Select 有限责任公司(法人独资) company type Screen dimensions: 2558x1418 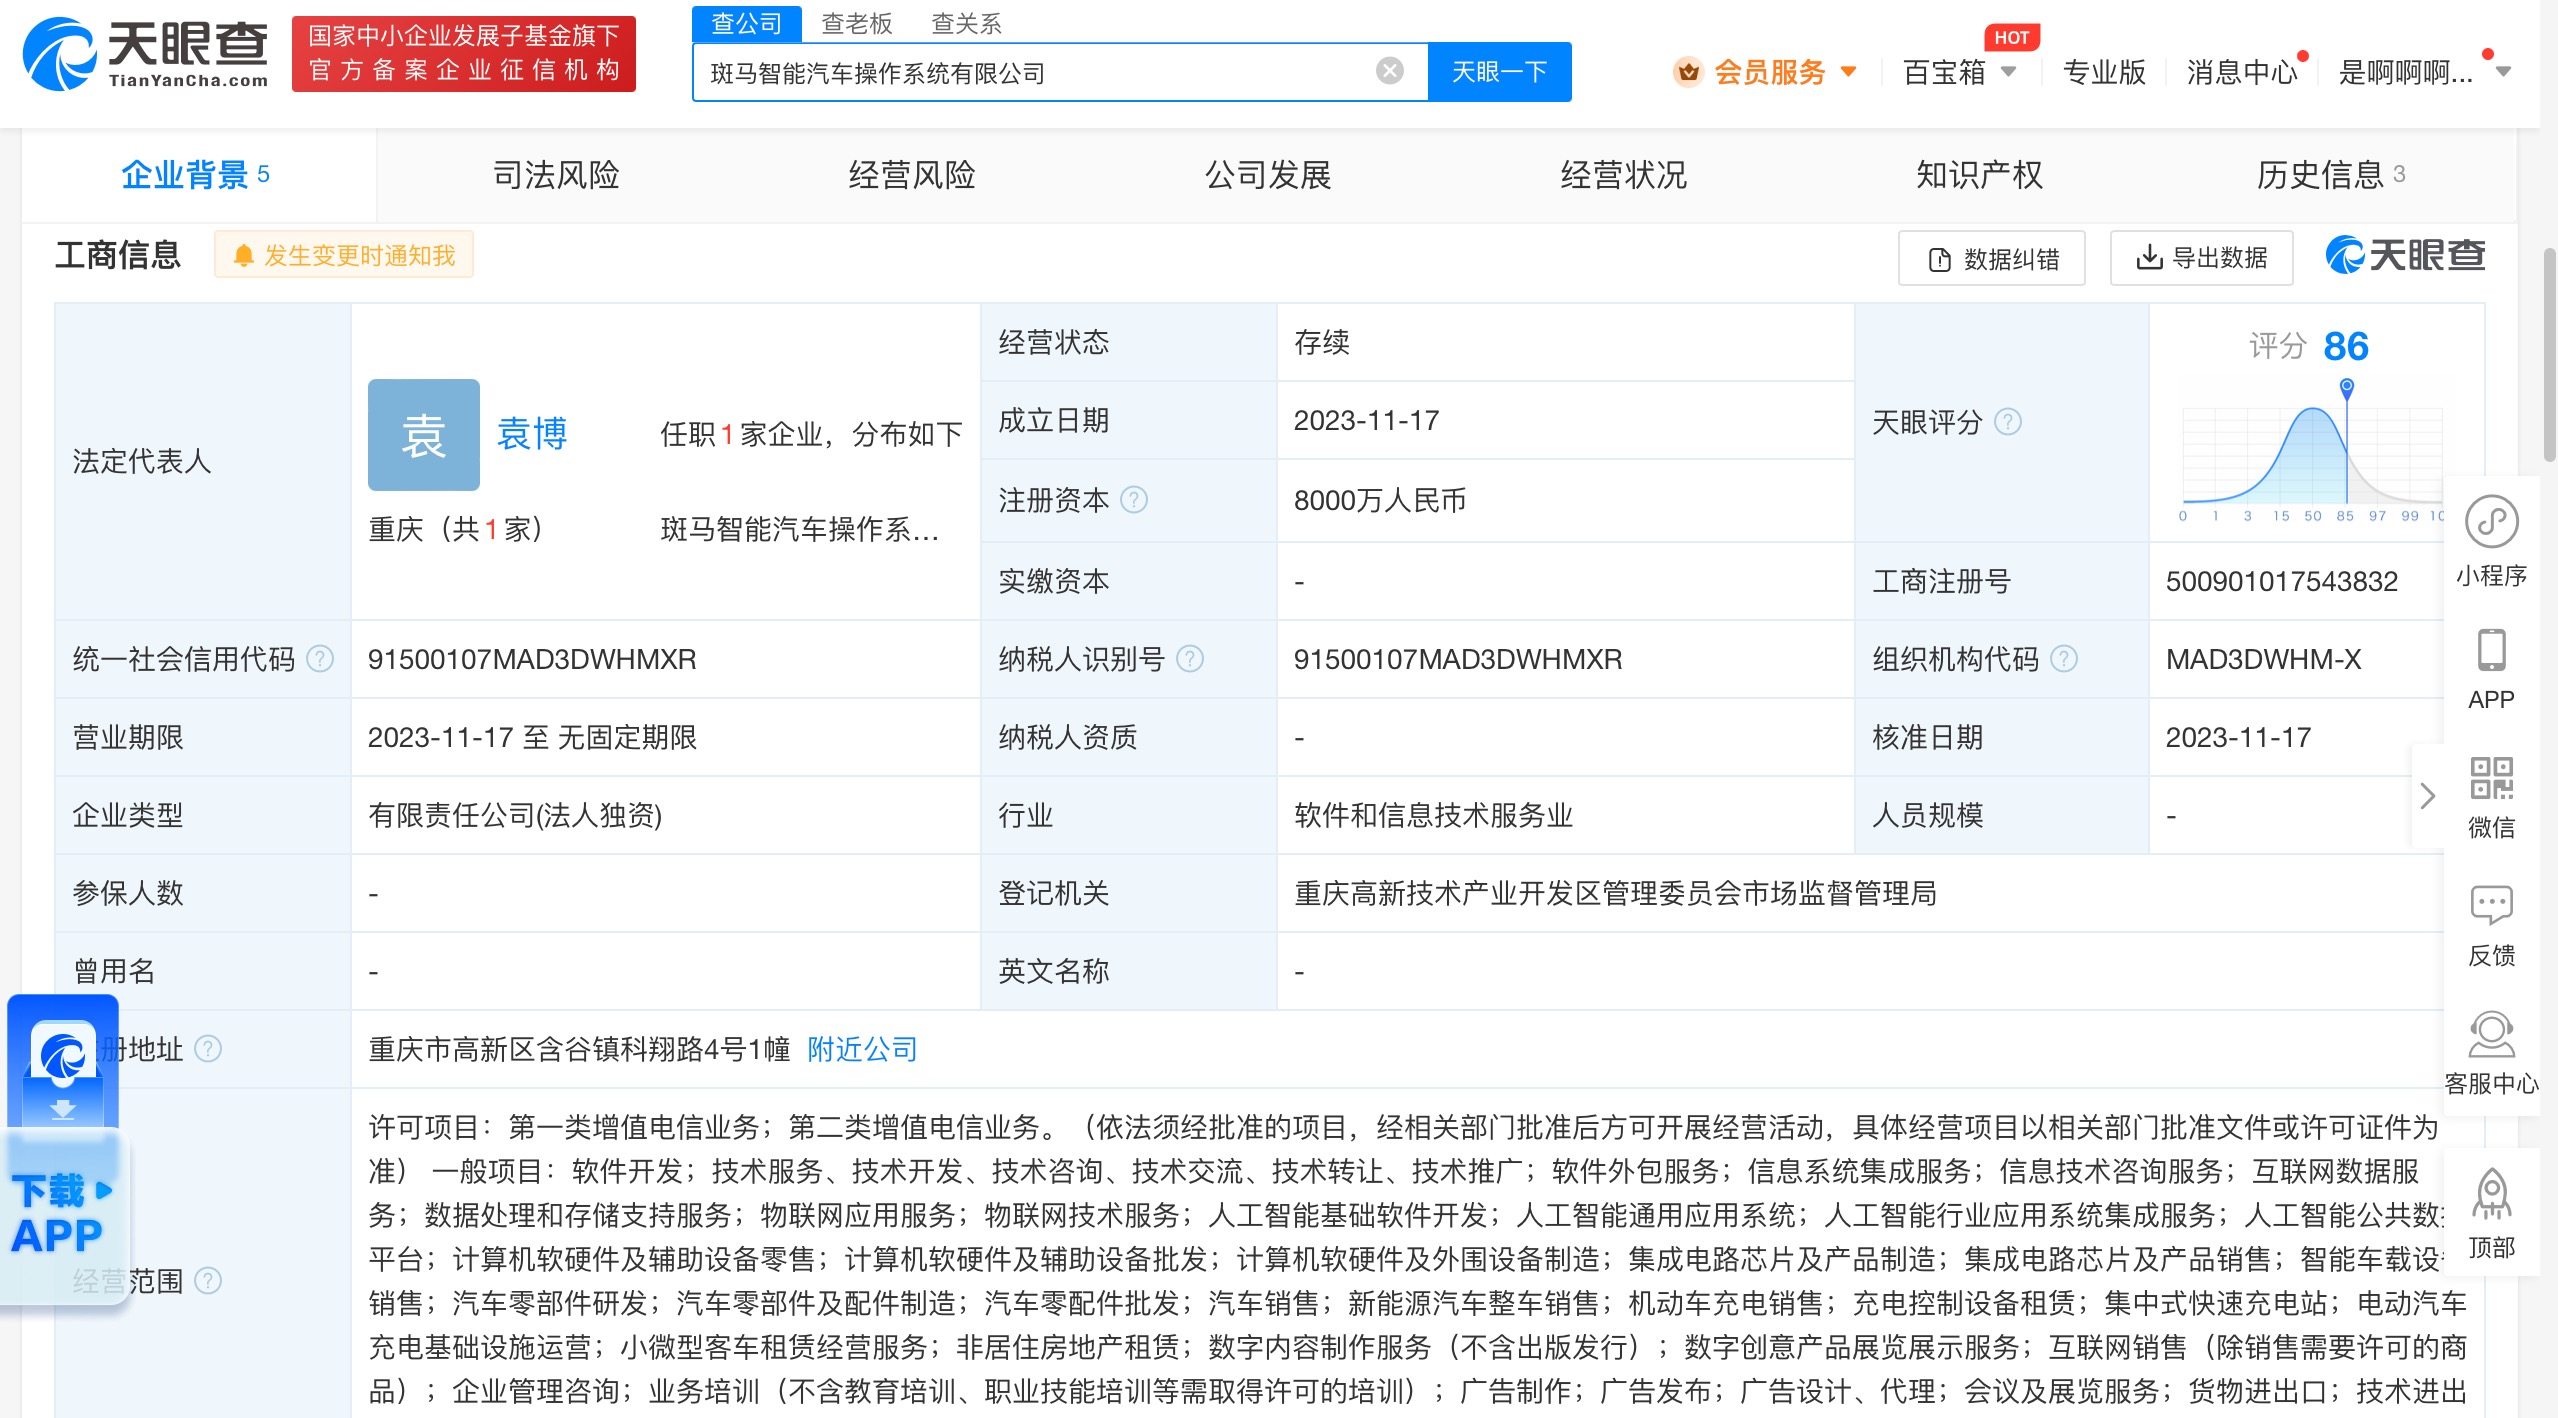click(x=514, y=815)
